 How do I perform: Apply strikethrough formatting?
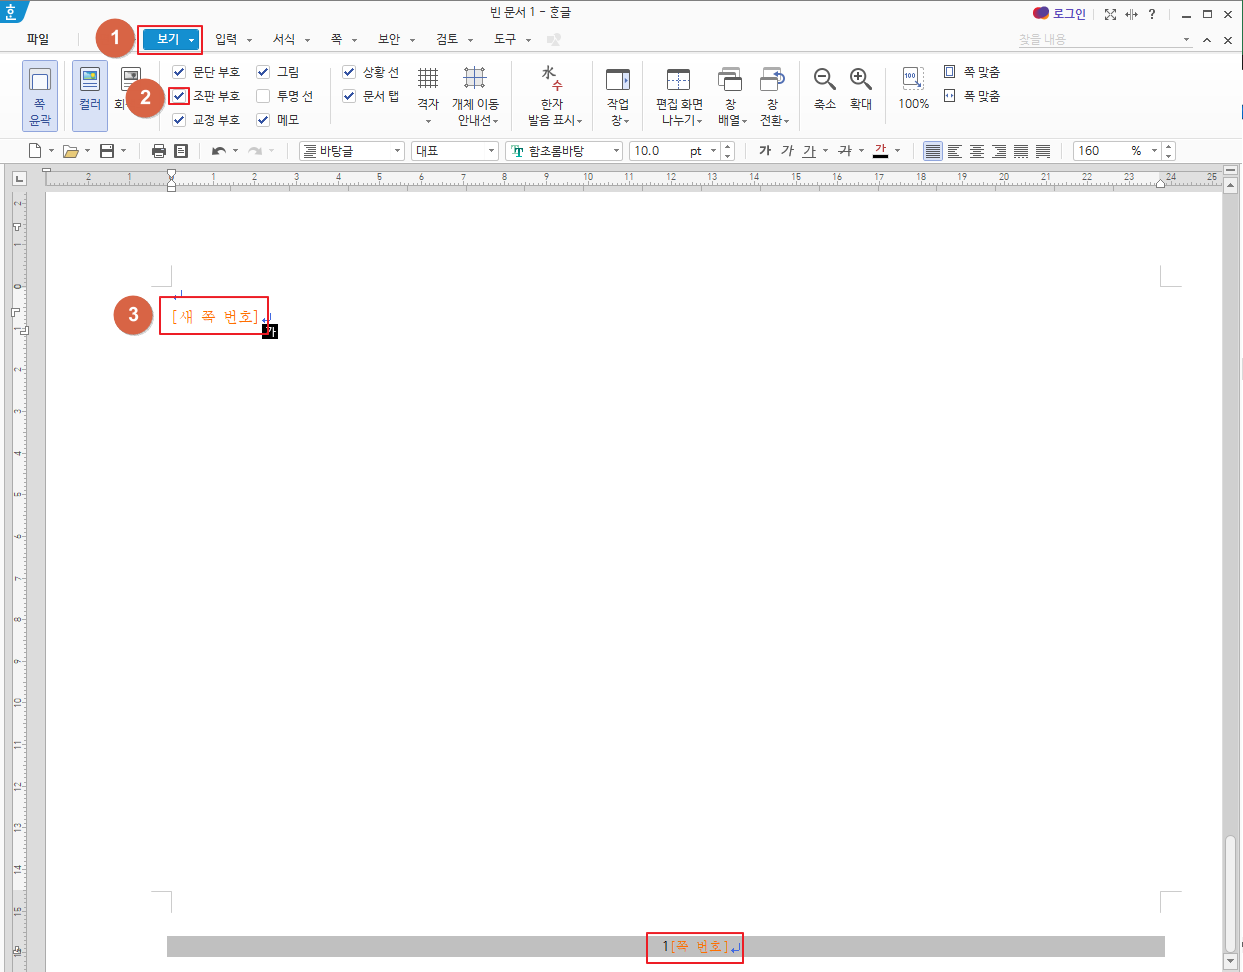(x=845, y=151)
